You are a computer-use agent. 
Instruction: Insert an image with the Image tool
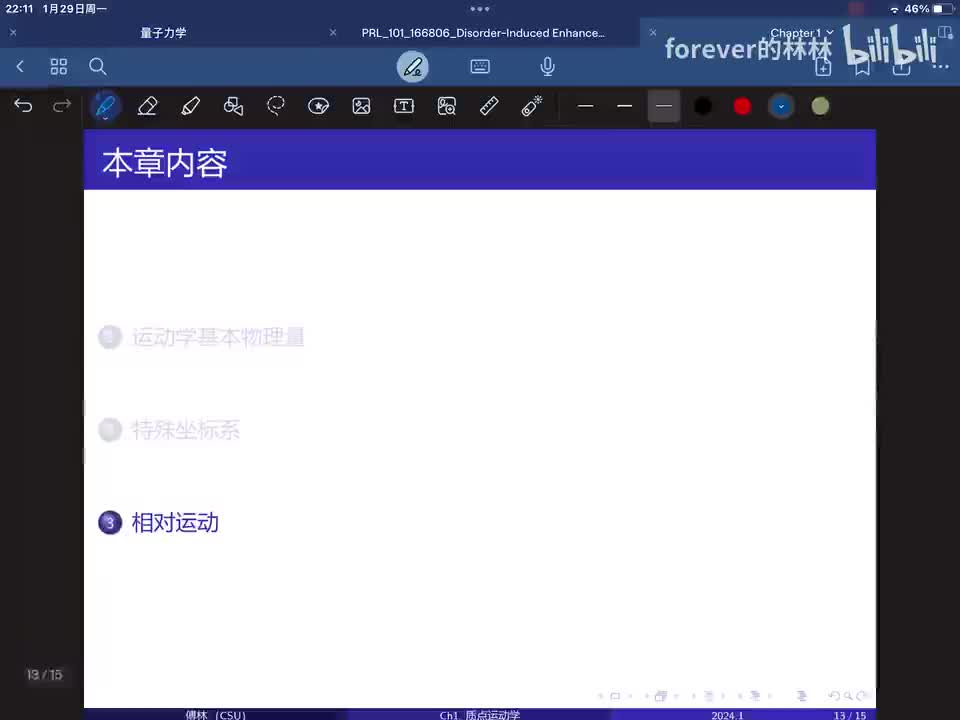pos(361,107)
